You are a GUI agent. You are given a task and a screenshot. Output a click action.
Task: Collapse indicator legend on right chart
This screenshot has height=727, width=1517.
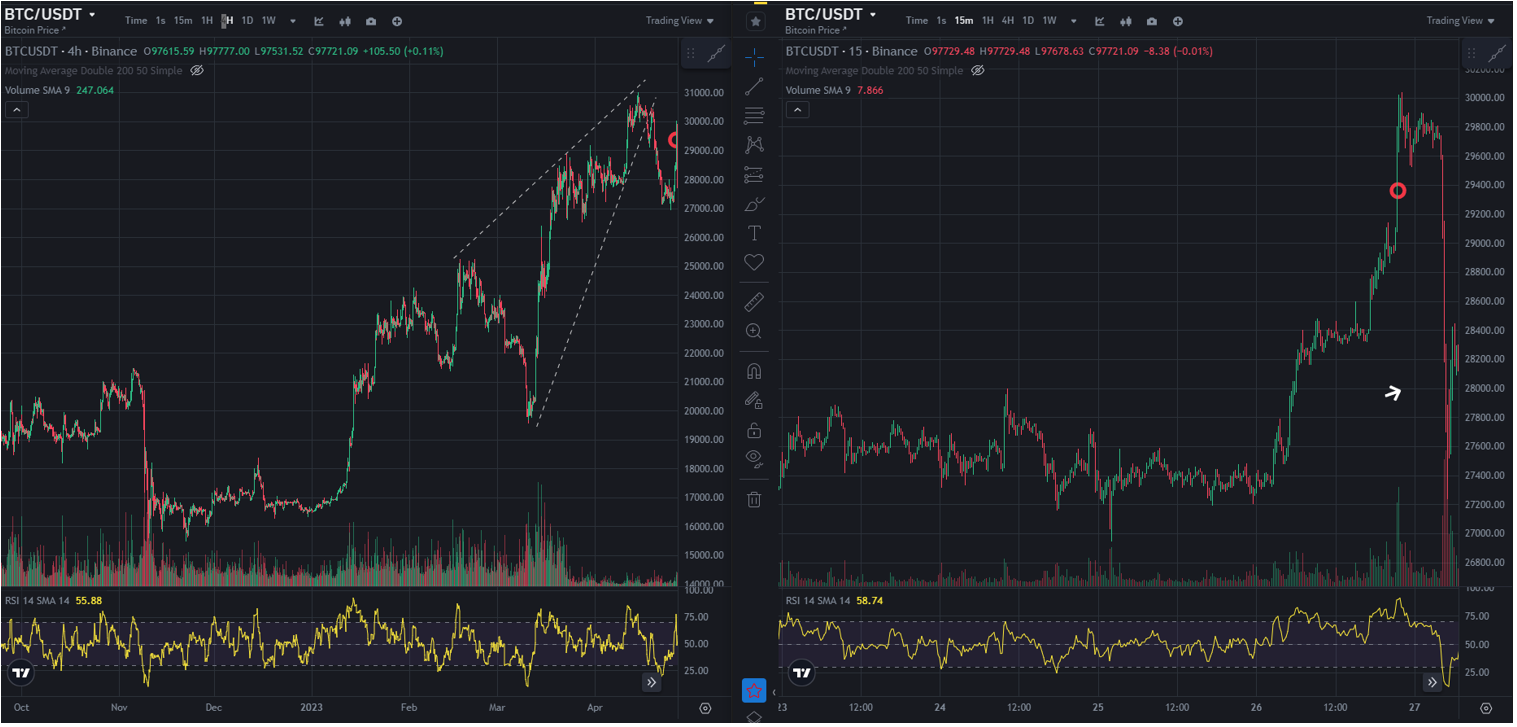pos(797,110)
